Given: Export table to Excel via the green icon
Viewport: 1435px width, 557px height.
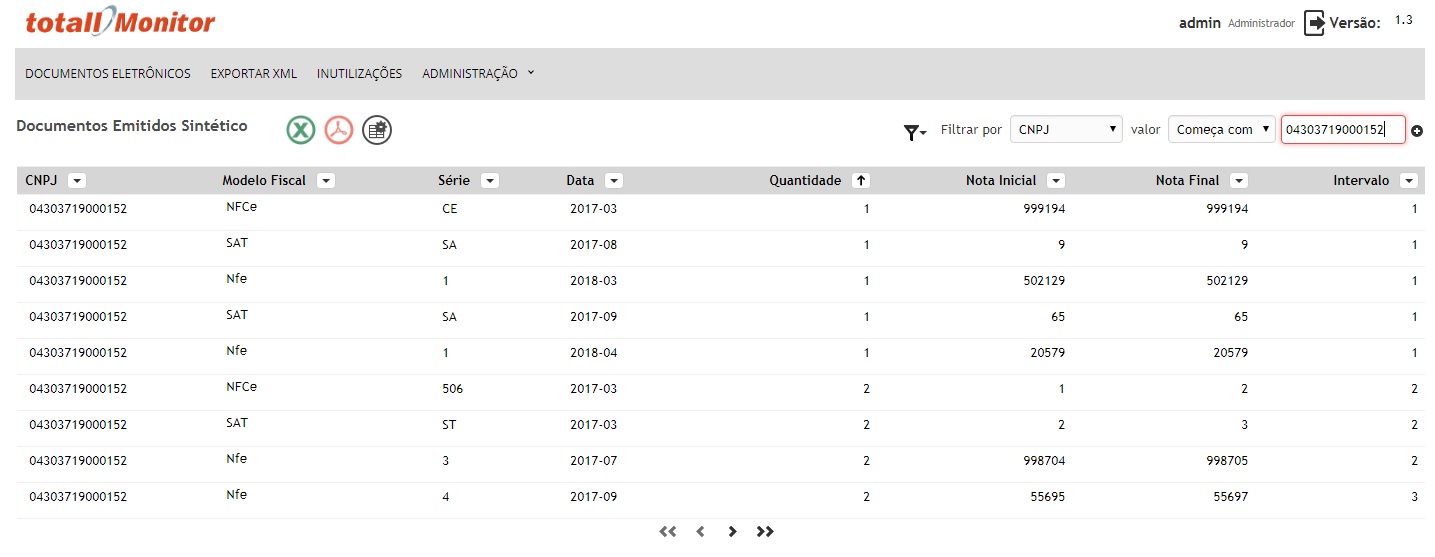Looking at the screenshot, I should (x=301, y=130).
